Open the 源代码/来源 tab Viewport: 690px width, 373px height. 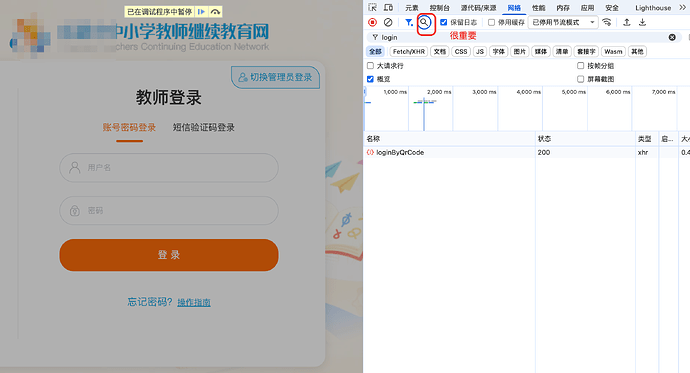[478, 7]
